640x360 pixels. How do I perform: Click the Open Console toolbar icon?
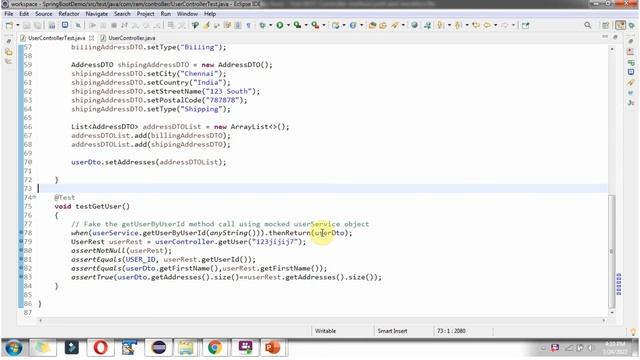65,25
